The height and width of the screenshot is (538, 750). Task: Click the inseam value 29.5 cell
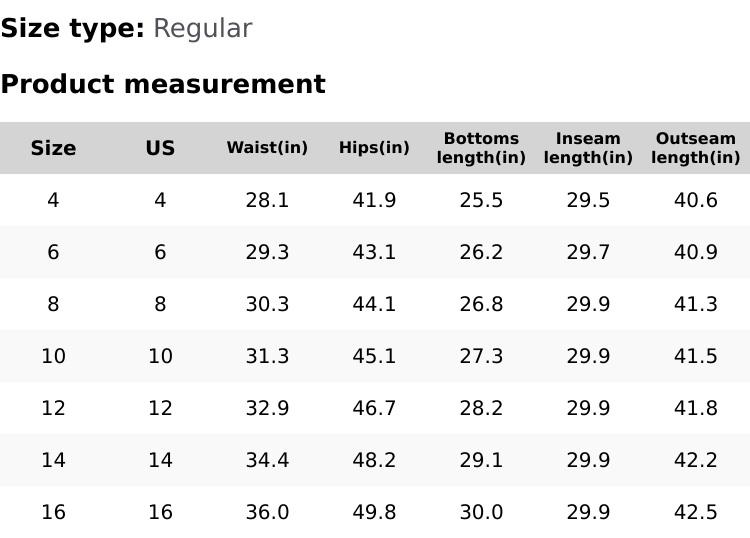click(588, 200)
